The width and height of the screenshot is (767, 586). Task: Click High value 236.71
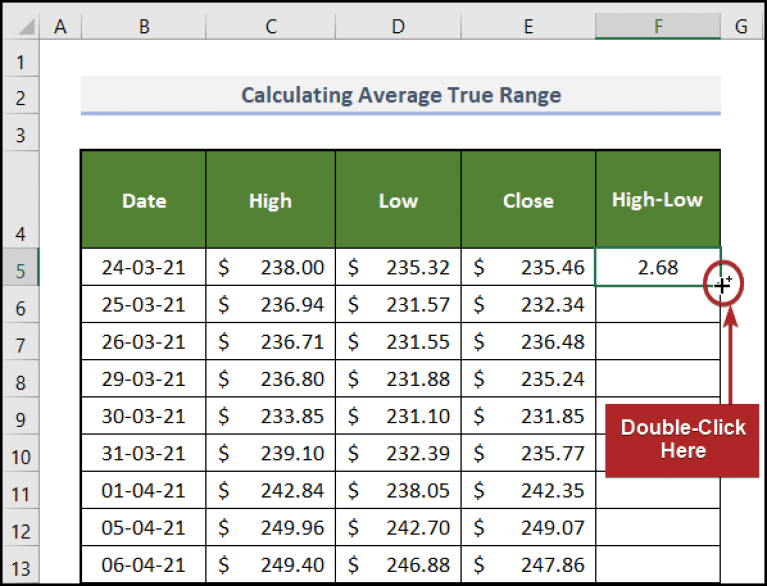271,341
